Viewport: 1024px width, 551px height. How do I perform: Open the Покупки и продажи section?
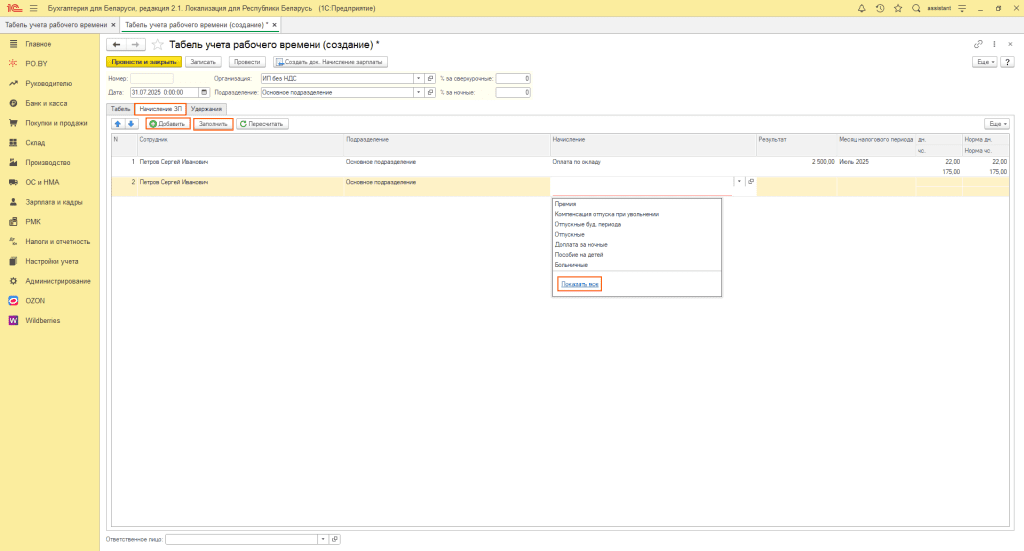point(56,123)
